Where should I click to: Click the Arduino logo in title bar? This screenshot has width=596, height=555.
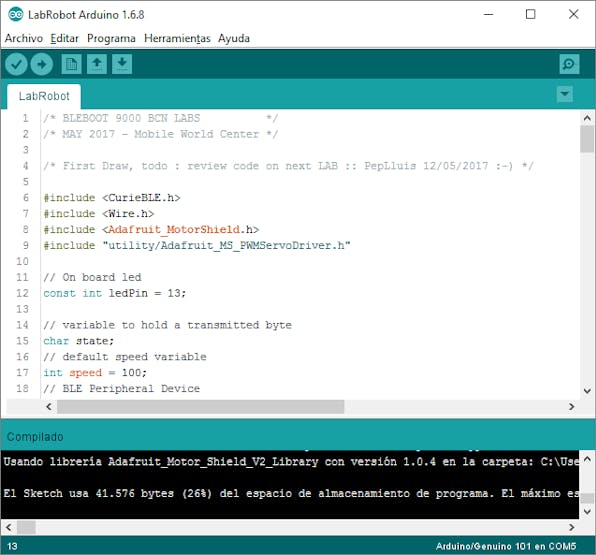16,14
